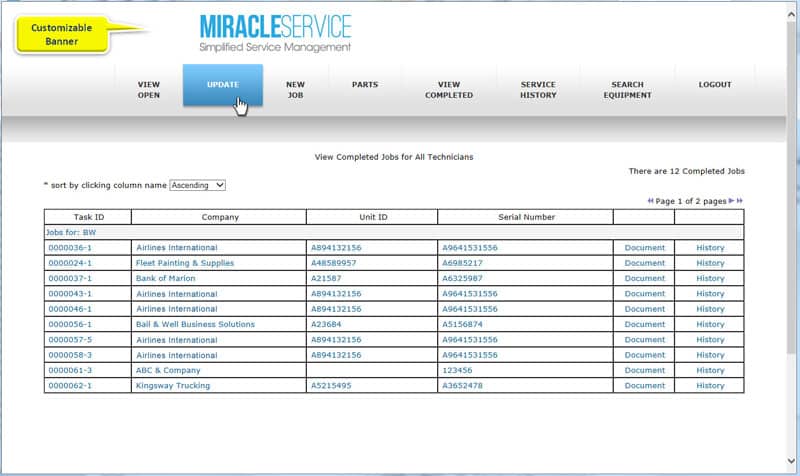Click serial number A6325987
Viewport: 800px width, 476px height.
point(462,278)
